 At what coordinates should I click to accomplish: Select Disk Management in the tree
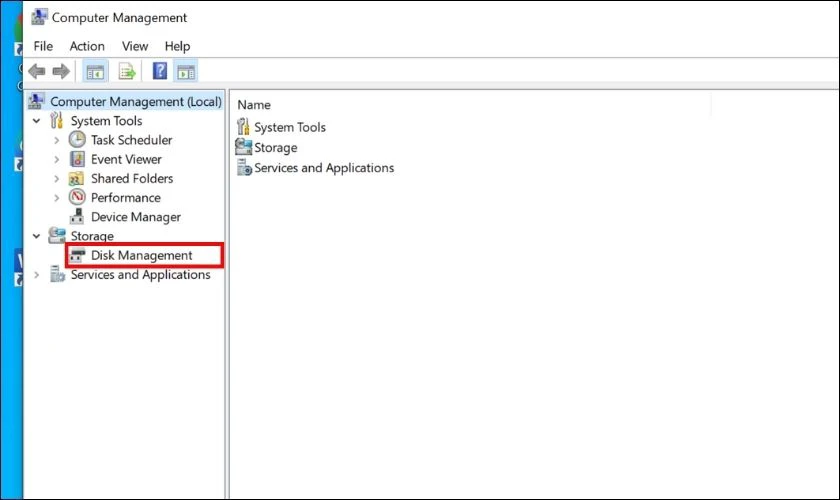[141, 255]
